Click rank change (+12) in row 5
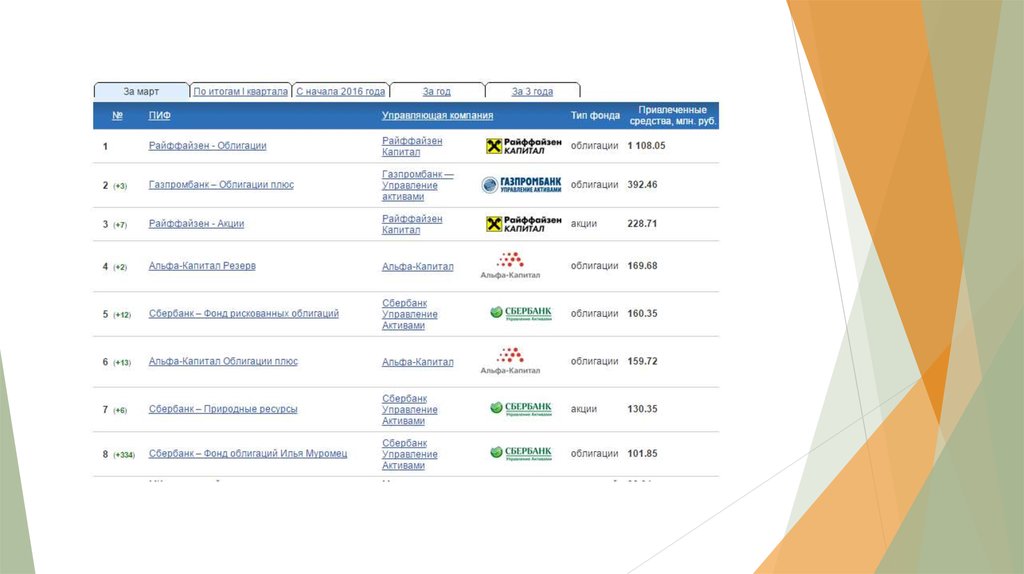The image size is (1024, 574). pos(122,315)
